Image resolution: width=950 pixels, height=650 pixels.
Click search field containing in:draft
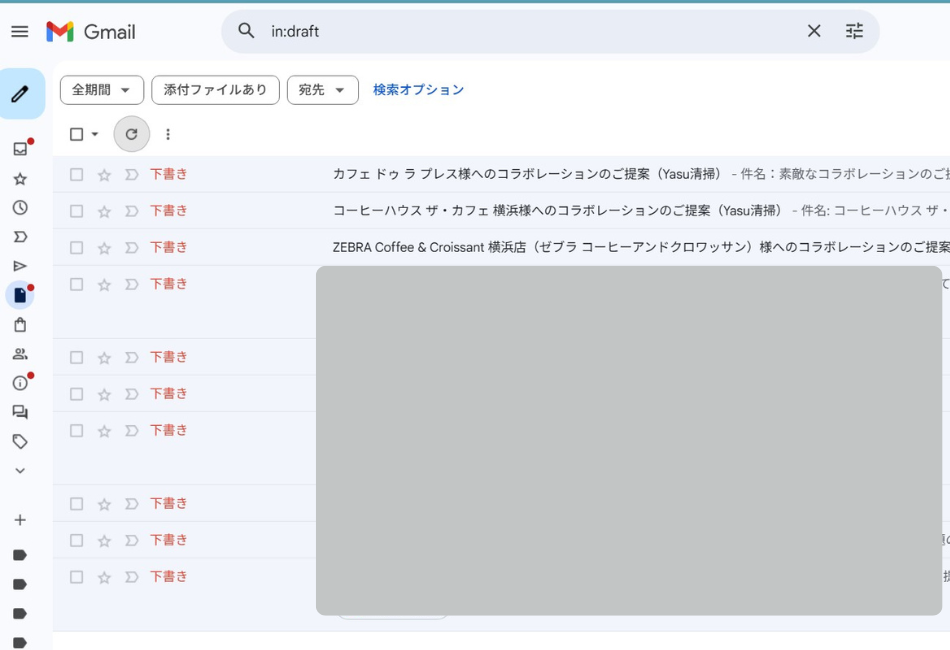pyautogui.click(x=520, y=31)
